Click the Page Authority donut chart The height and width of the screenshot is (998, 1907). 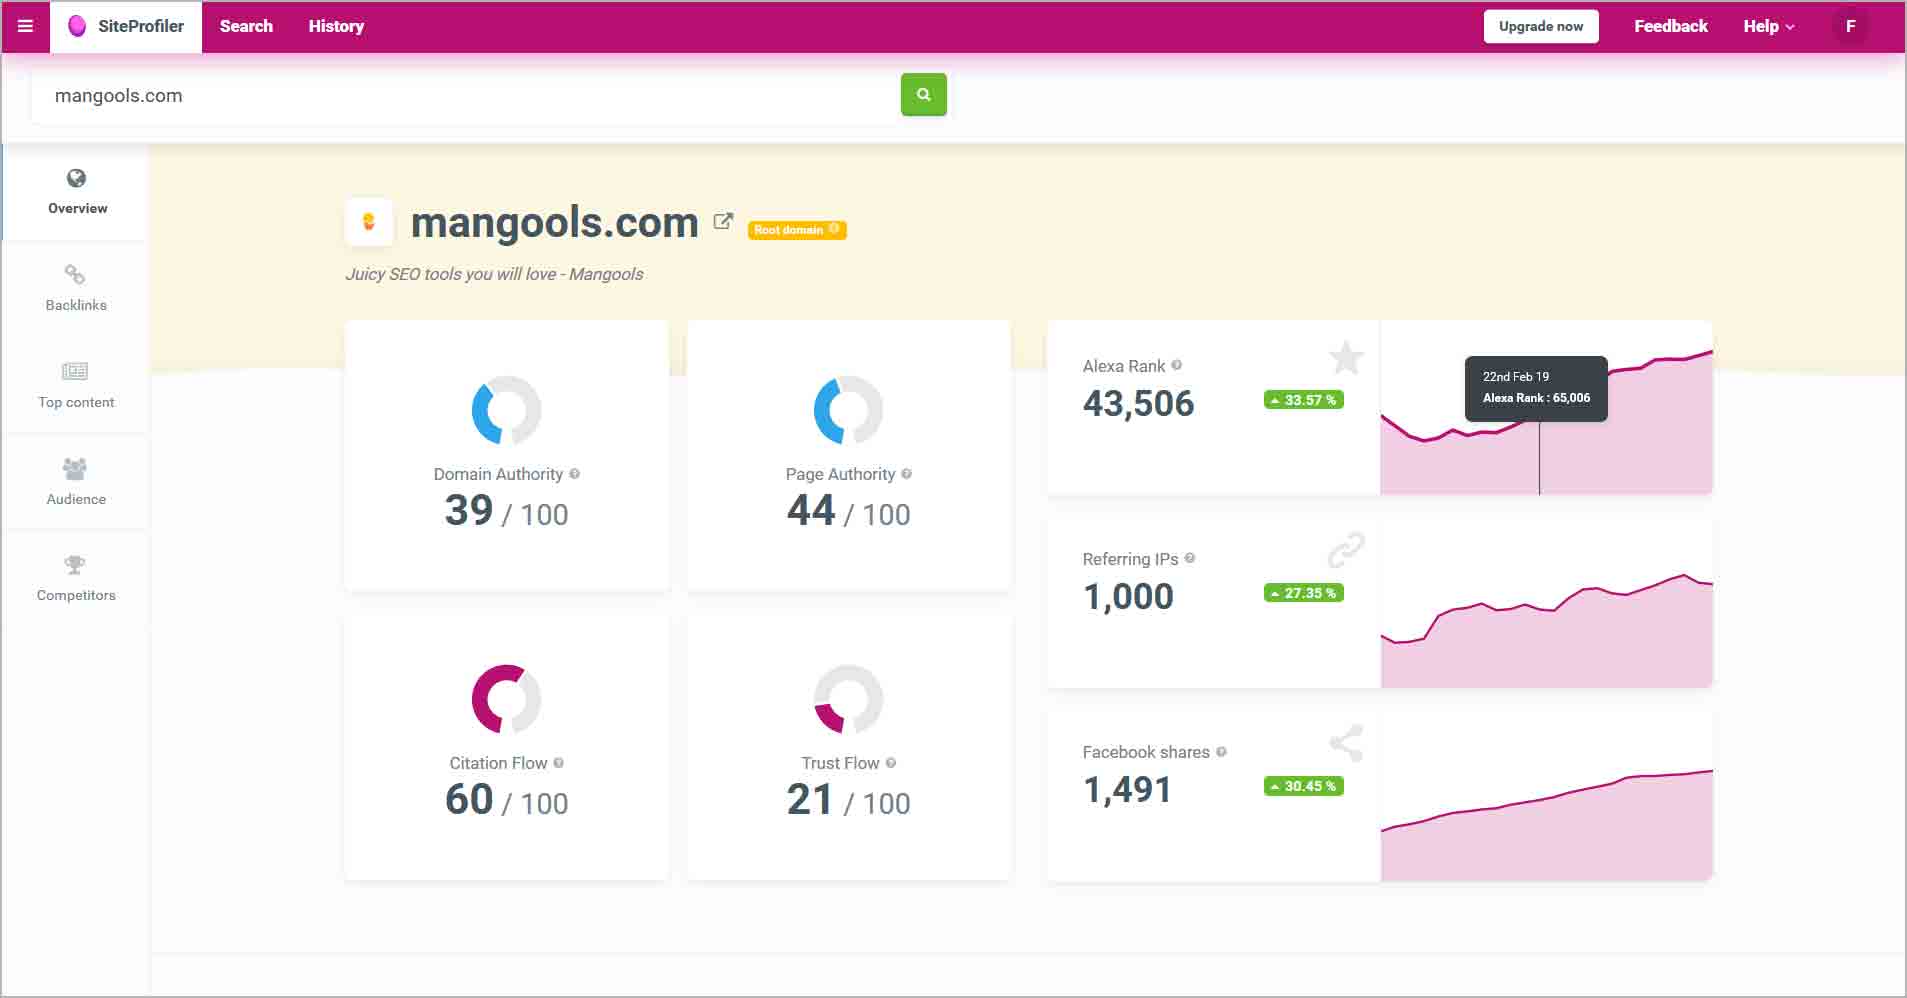pyautogui.click(x=848, y=410)
